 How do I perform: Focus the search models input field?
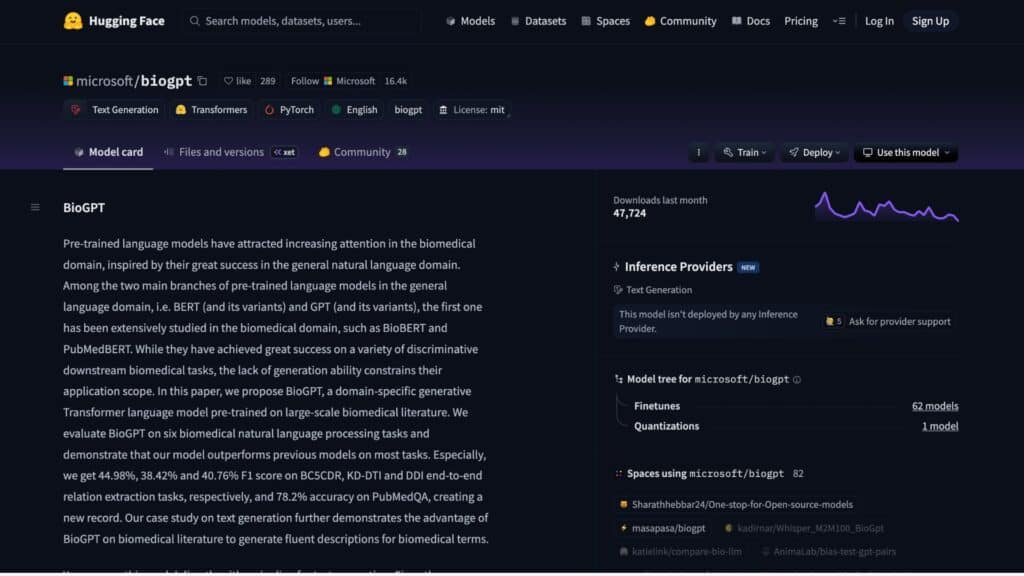pyautogui.click(x=300, y=21)
